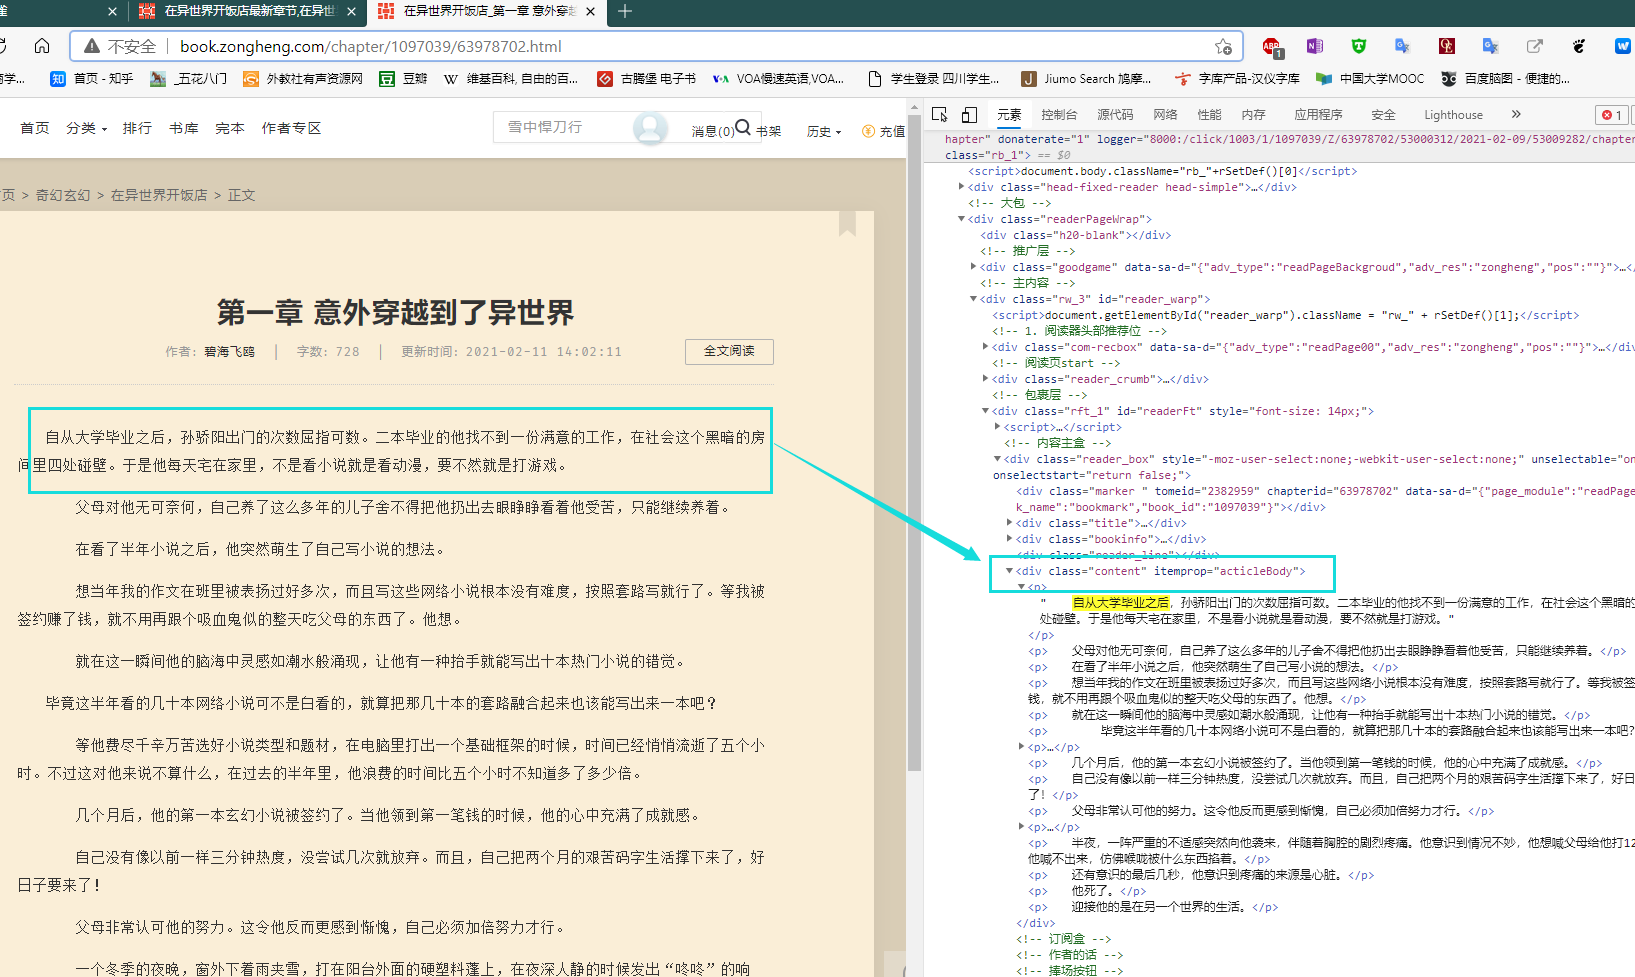1635x977 pixels.
Task: Collapse the content acticleBody div node
Action: click(x=1010, y=571)
